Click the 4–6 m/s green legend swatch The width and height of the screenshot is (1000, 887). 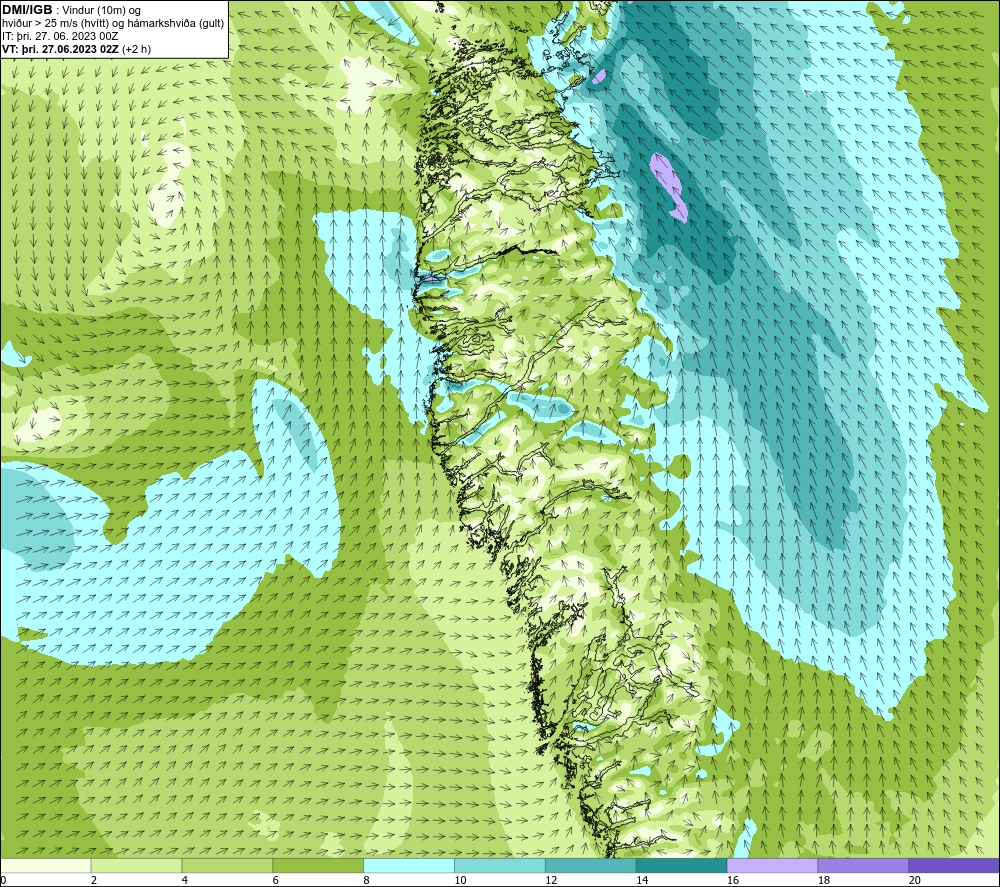[x=227, y=865]
